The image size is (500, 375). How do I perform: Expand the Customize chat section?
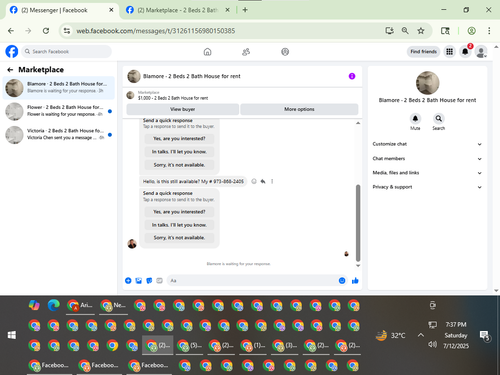(x=427, y=144)
